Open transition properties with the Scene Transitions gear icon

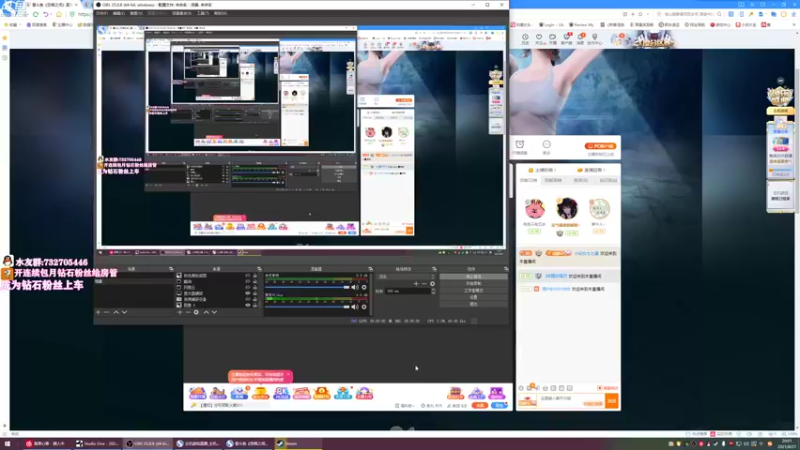click(432, 284)
